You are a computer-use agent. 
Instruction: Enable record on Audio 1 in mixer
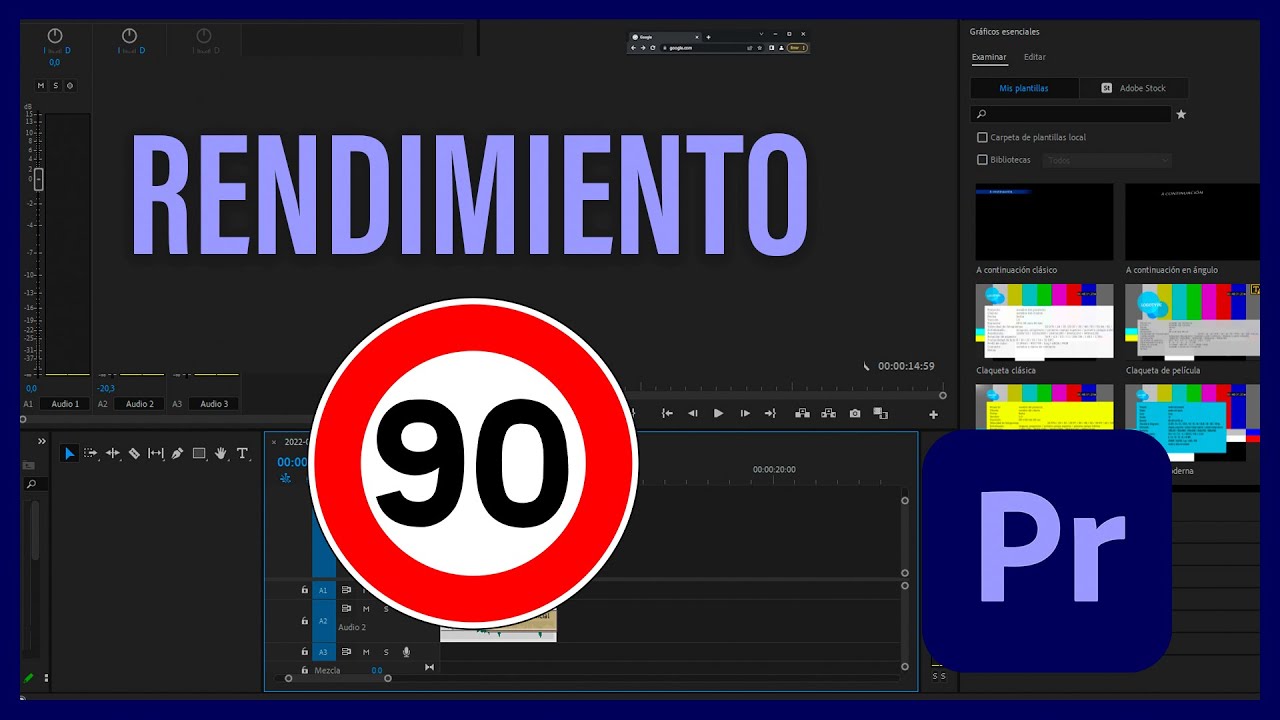click(69, 86)
